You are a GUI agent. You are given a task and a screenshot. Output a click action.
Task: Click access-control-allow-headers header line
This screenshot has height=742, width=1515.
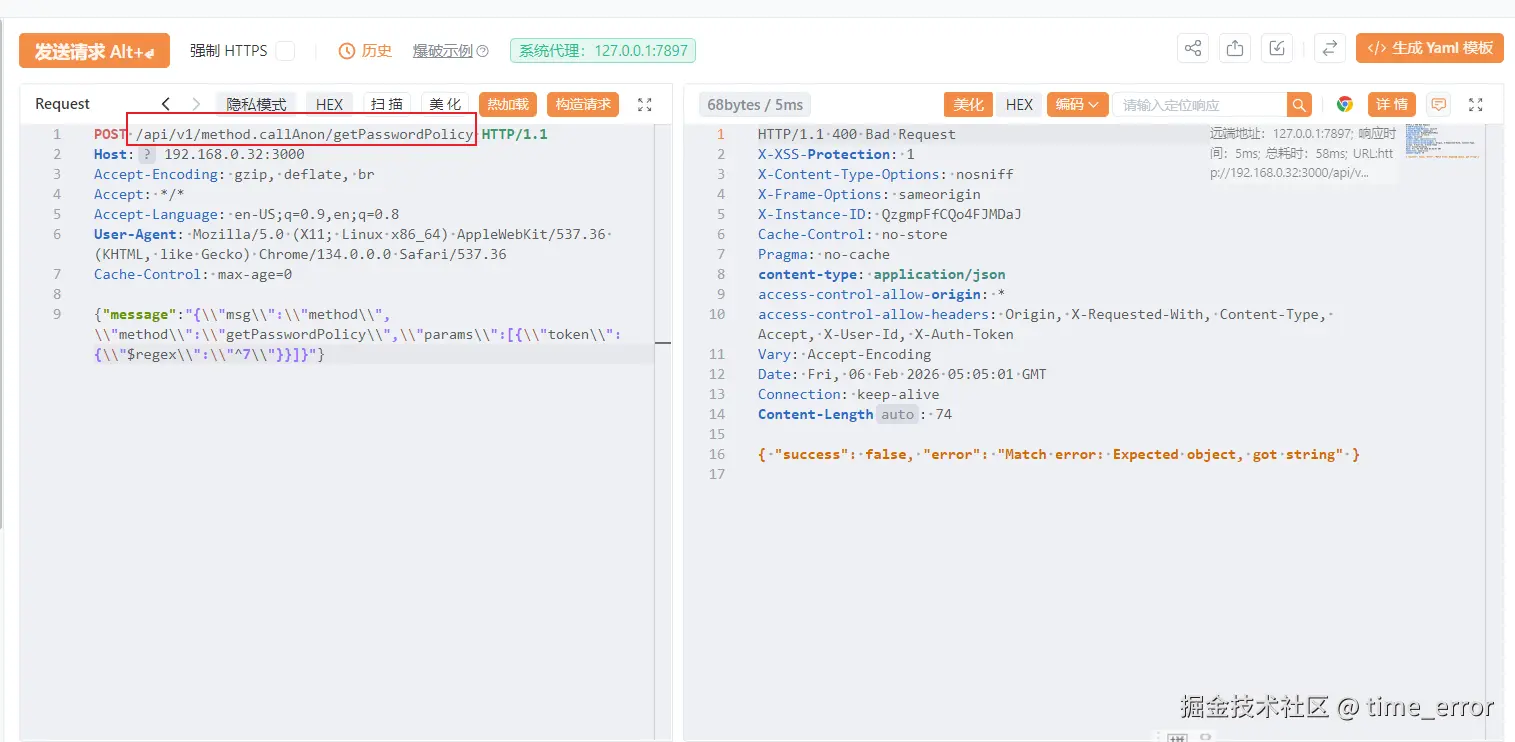click(x=1044, y=324)
